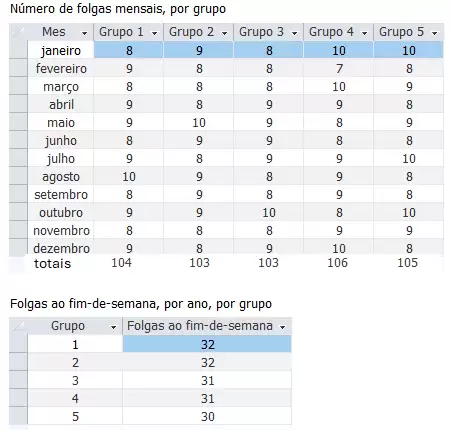Click the agosto Grupo 1 cell

pyautogui.click(x=129, y=176)
